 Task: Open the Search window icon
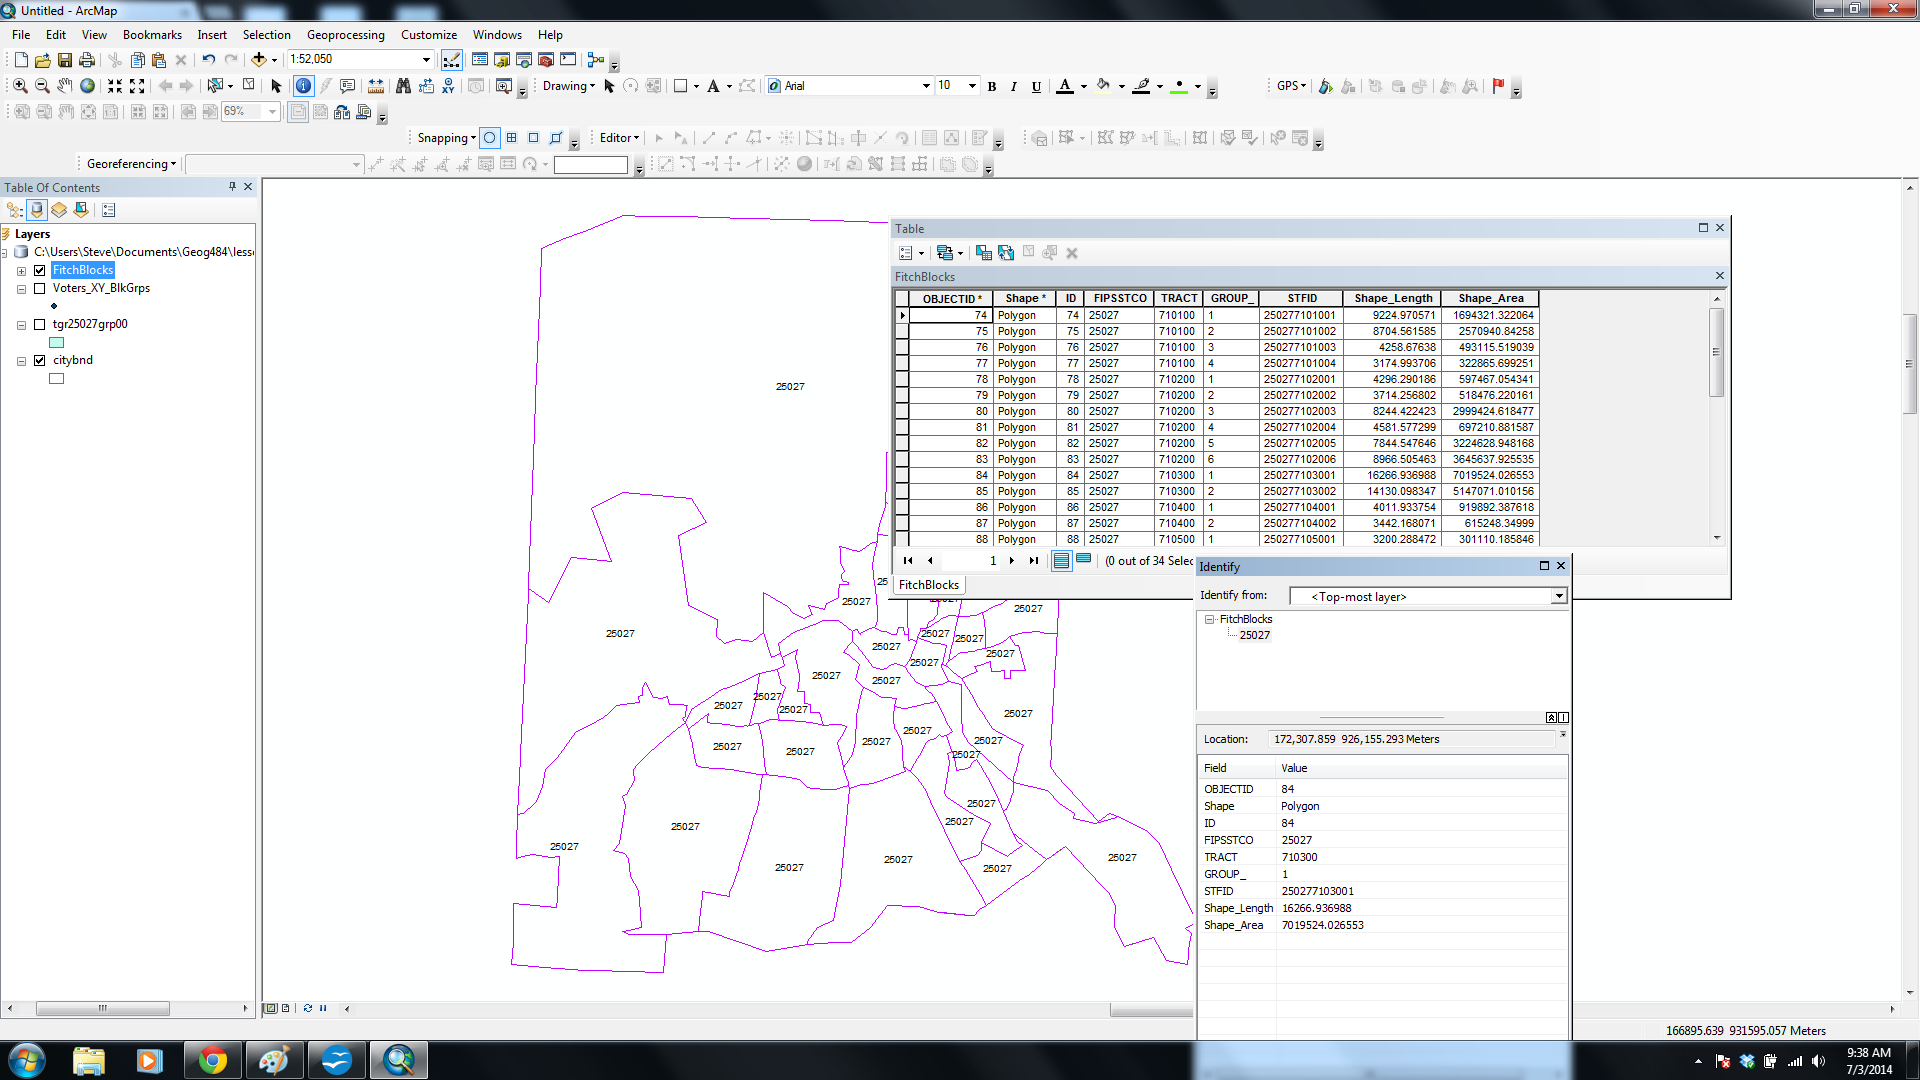point(524,60)
